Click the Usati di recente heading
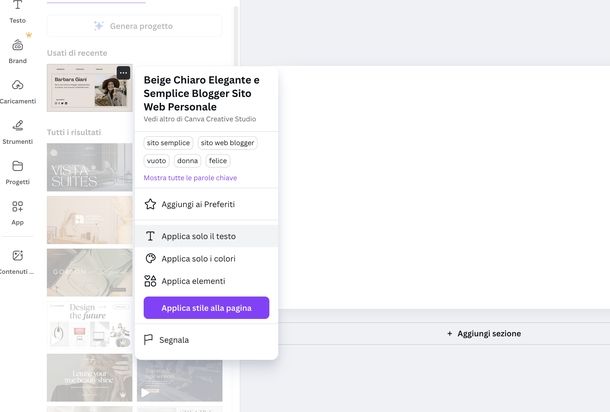 77,53
